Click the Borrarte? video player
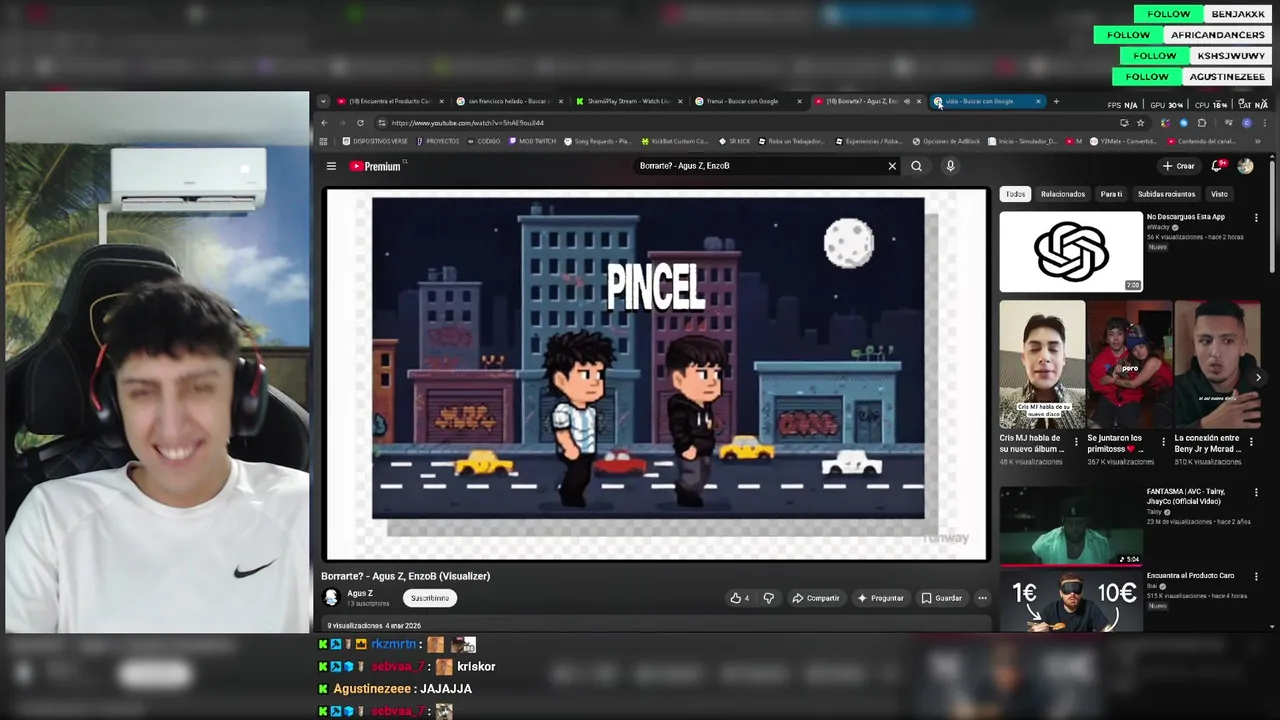1280x720 pixels. (656, 374)
